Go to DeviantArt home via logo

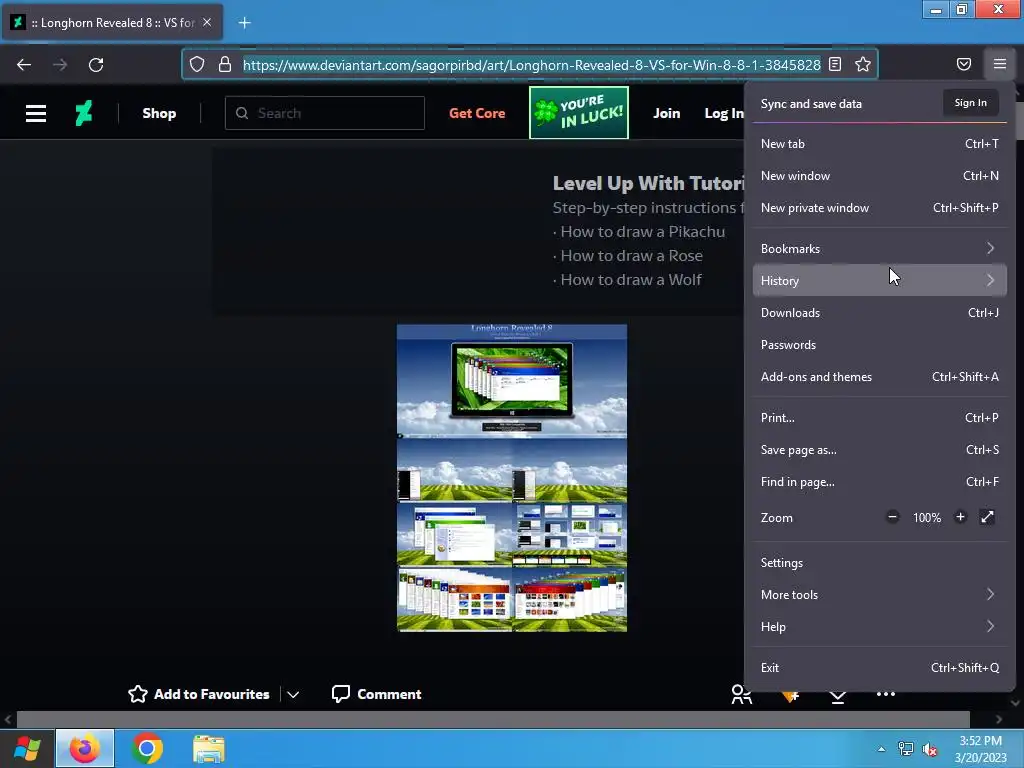(84, 113)
